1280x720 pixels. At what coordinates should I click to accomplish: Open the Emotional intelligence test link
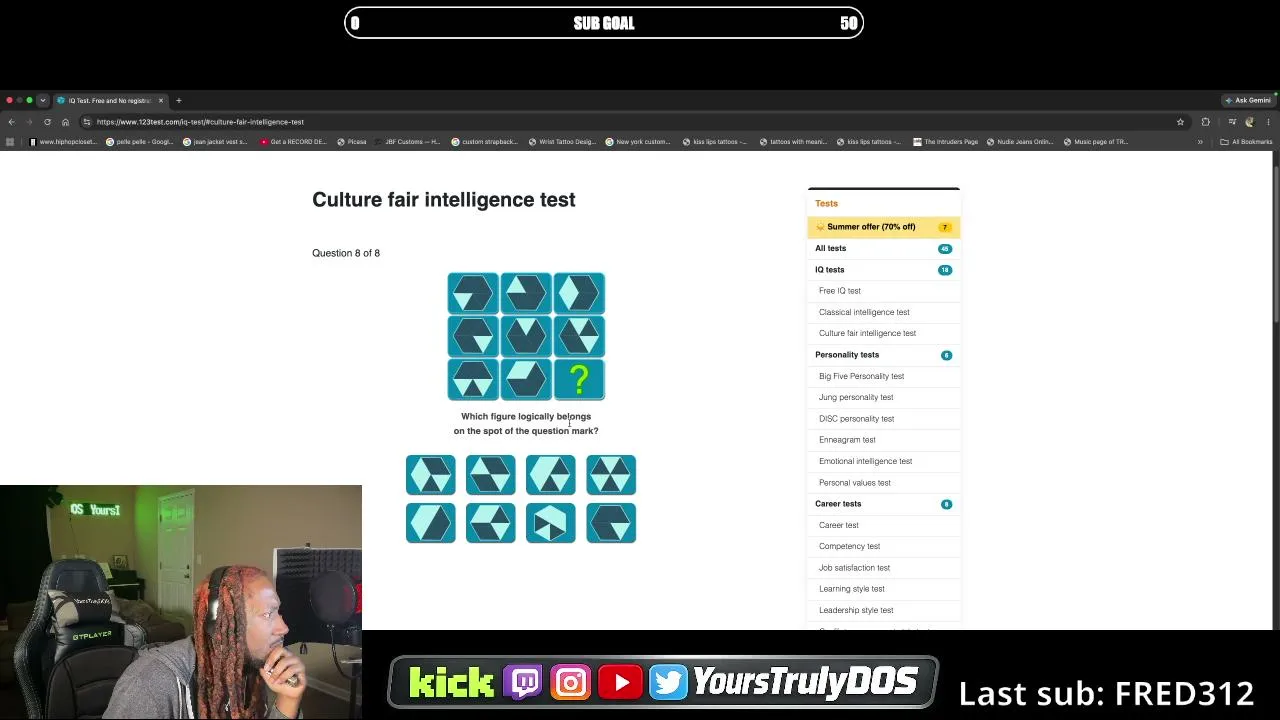pyautogui.click(x=865, y=461)
